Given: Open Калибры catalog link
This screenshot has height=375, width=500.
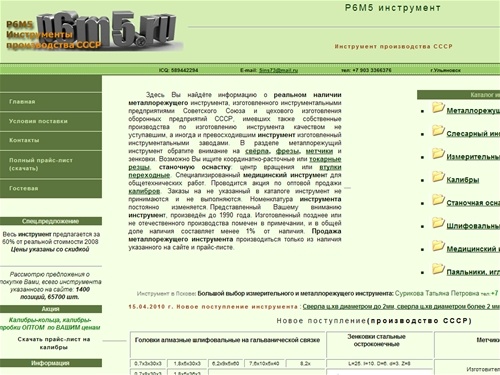Looking at the screenshot, I should coord(463,180).
